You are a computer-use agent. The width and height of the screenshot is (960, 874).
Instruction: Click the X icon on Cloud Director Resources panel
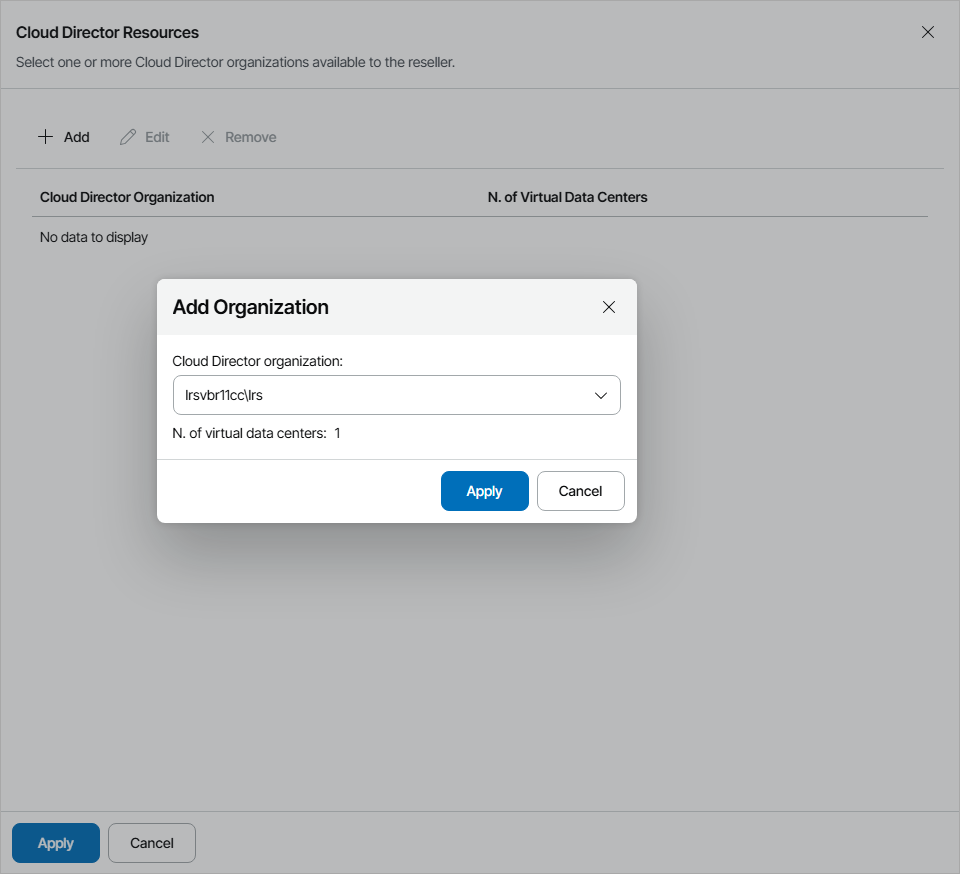[928, 31]
